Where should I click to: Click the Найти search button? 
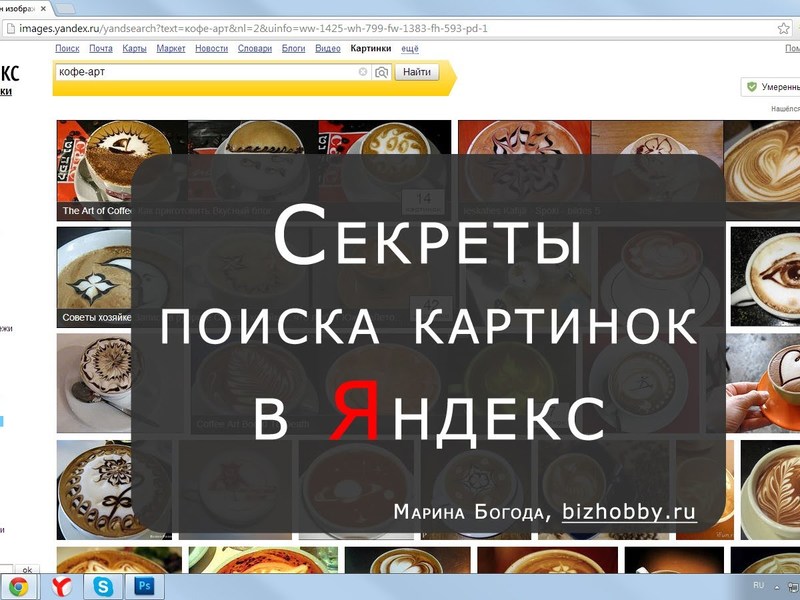coord(416,72)
